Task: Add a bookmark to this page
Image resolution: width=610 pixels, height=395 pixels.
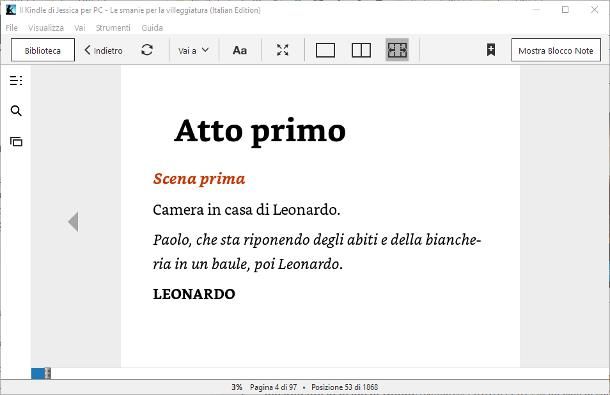Action: coord(491,50)
